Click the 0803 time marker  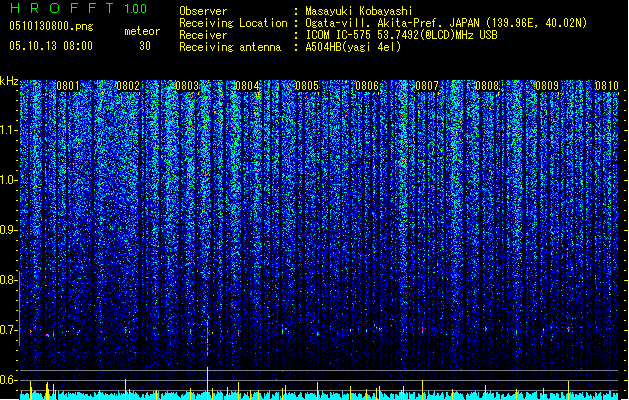pos(187,86)
